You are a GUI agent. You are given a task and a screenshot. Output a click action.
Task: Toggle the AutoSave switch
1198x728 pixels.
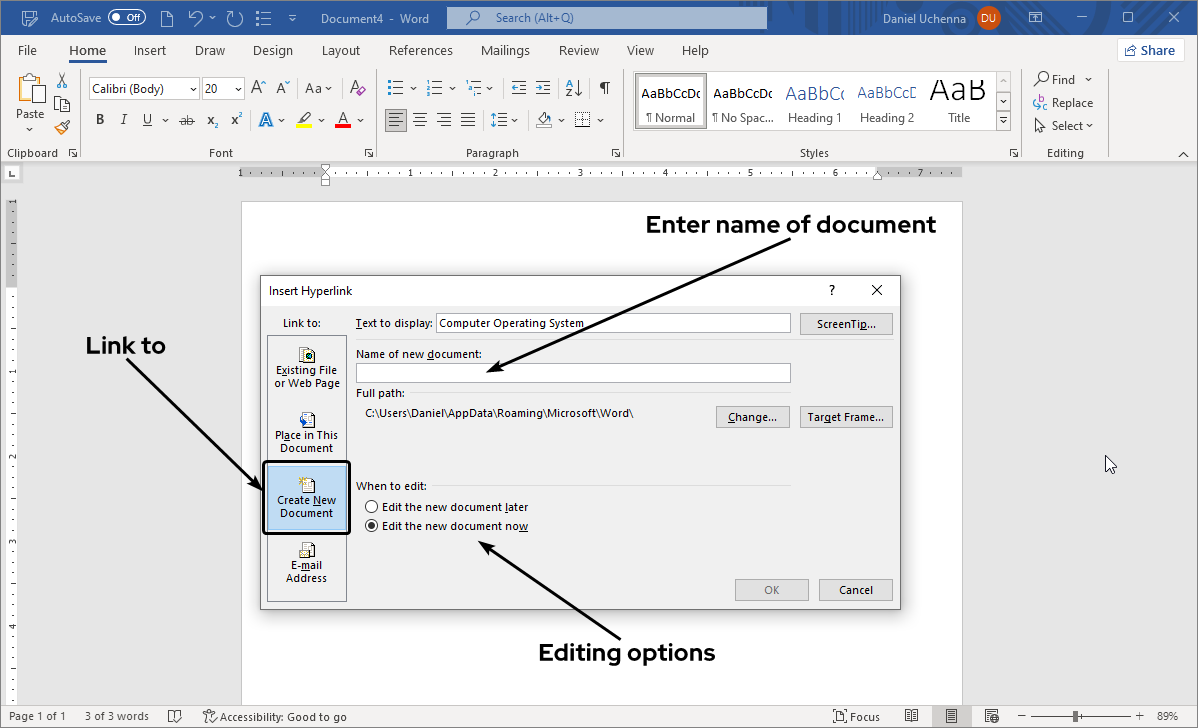pos(126,18)
